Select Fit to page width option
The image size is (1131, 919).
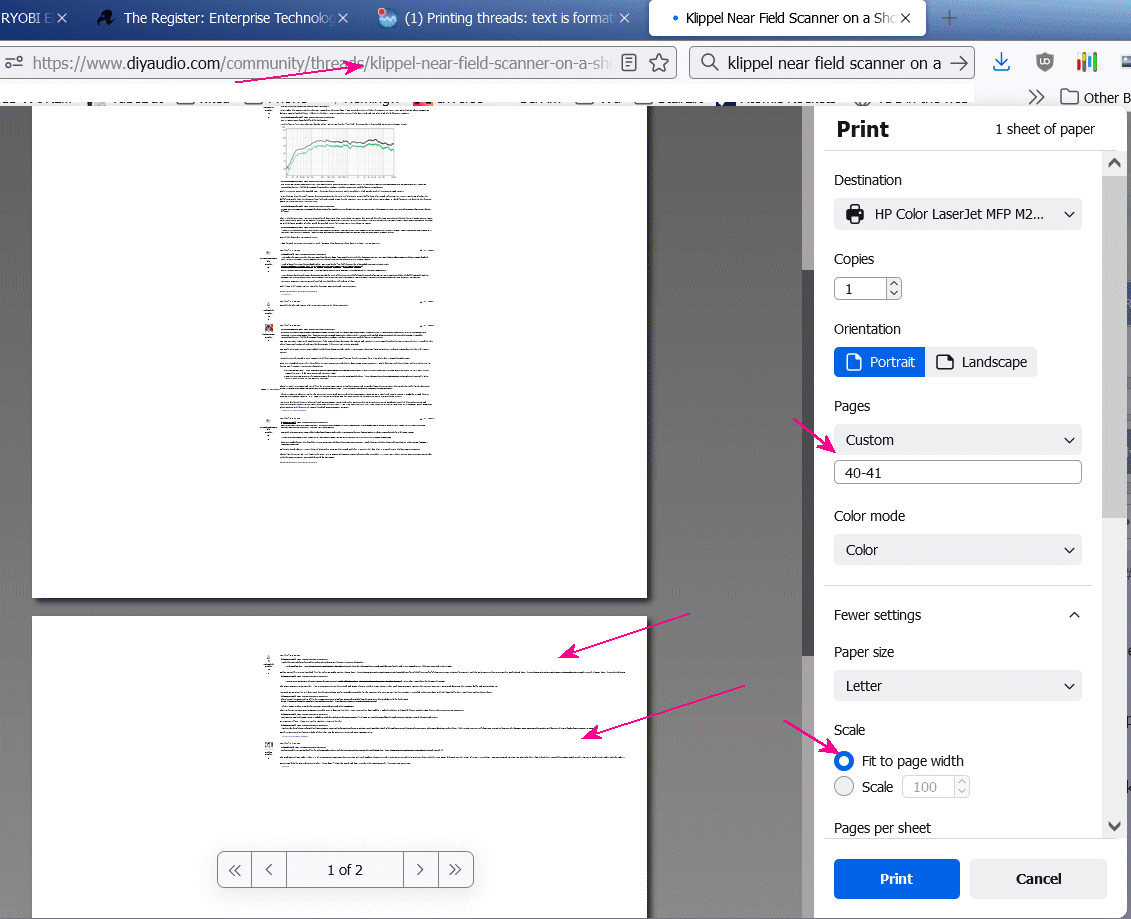[x=844, y=761]
